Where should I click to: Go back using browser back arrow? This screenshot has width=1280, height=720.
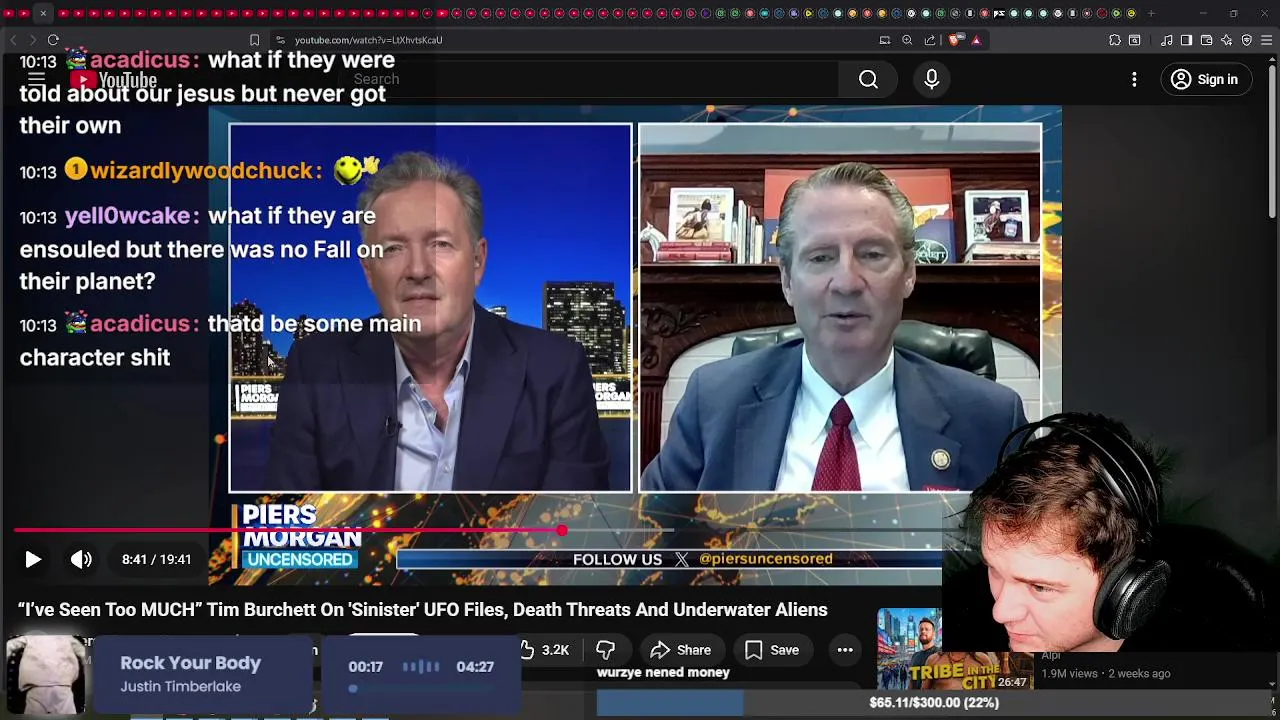coord(13,40)
